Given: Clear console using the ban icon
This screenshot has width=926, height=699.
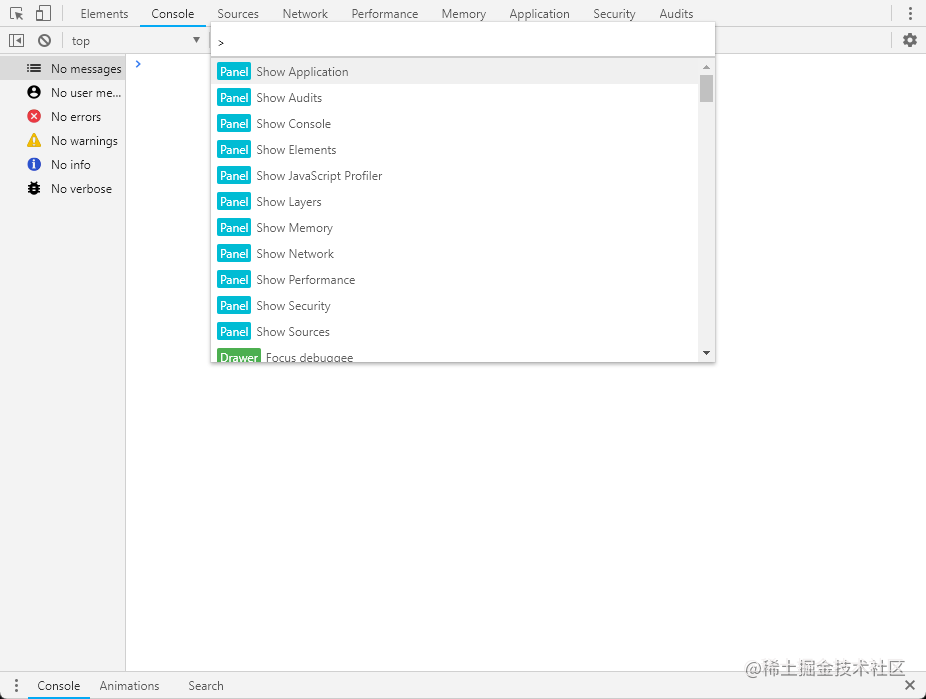Looking at the screenshot, I should coord(44,41).
